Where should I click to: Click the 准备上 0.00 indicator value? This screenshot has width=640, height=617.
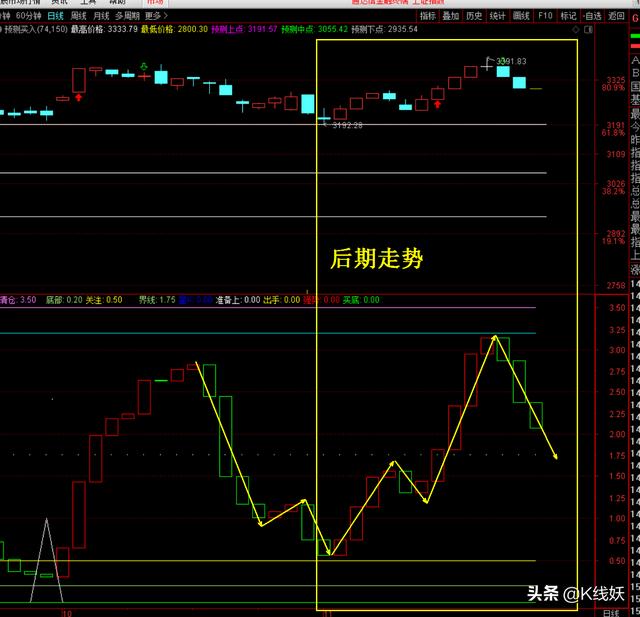(238, 300)
